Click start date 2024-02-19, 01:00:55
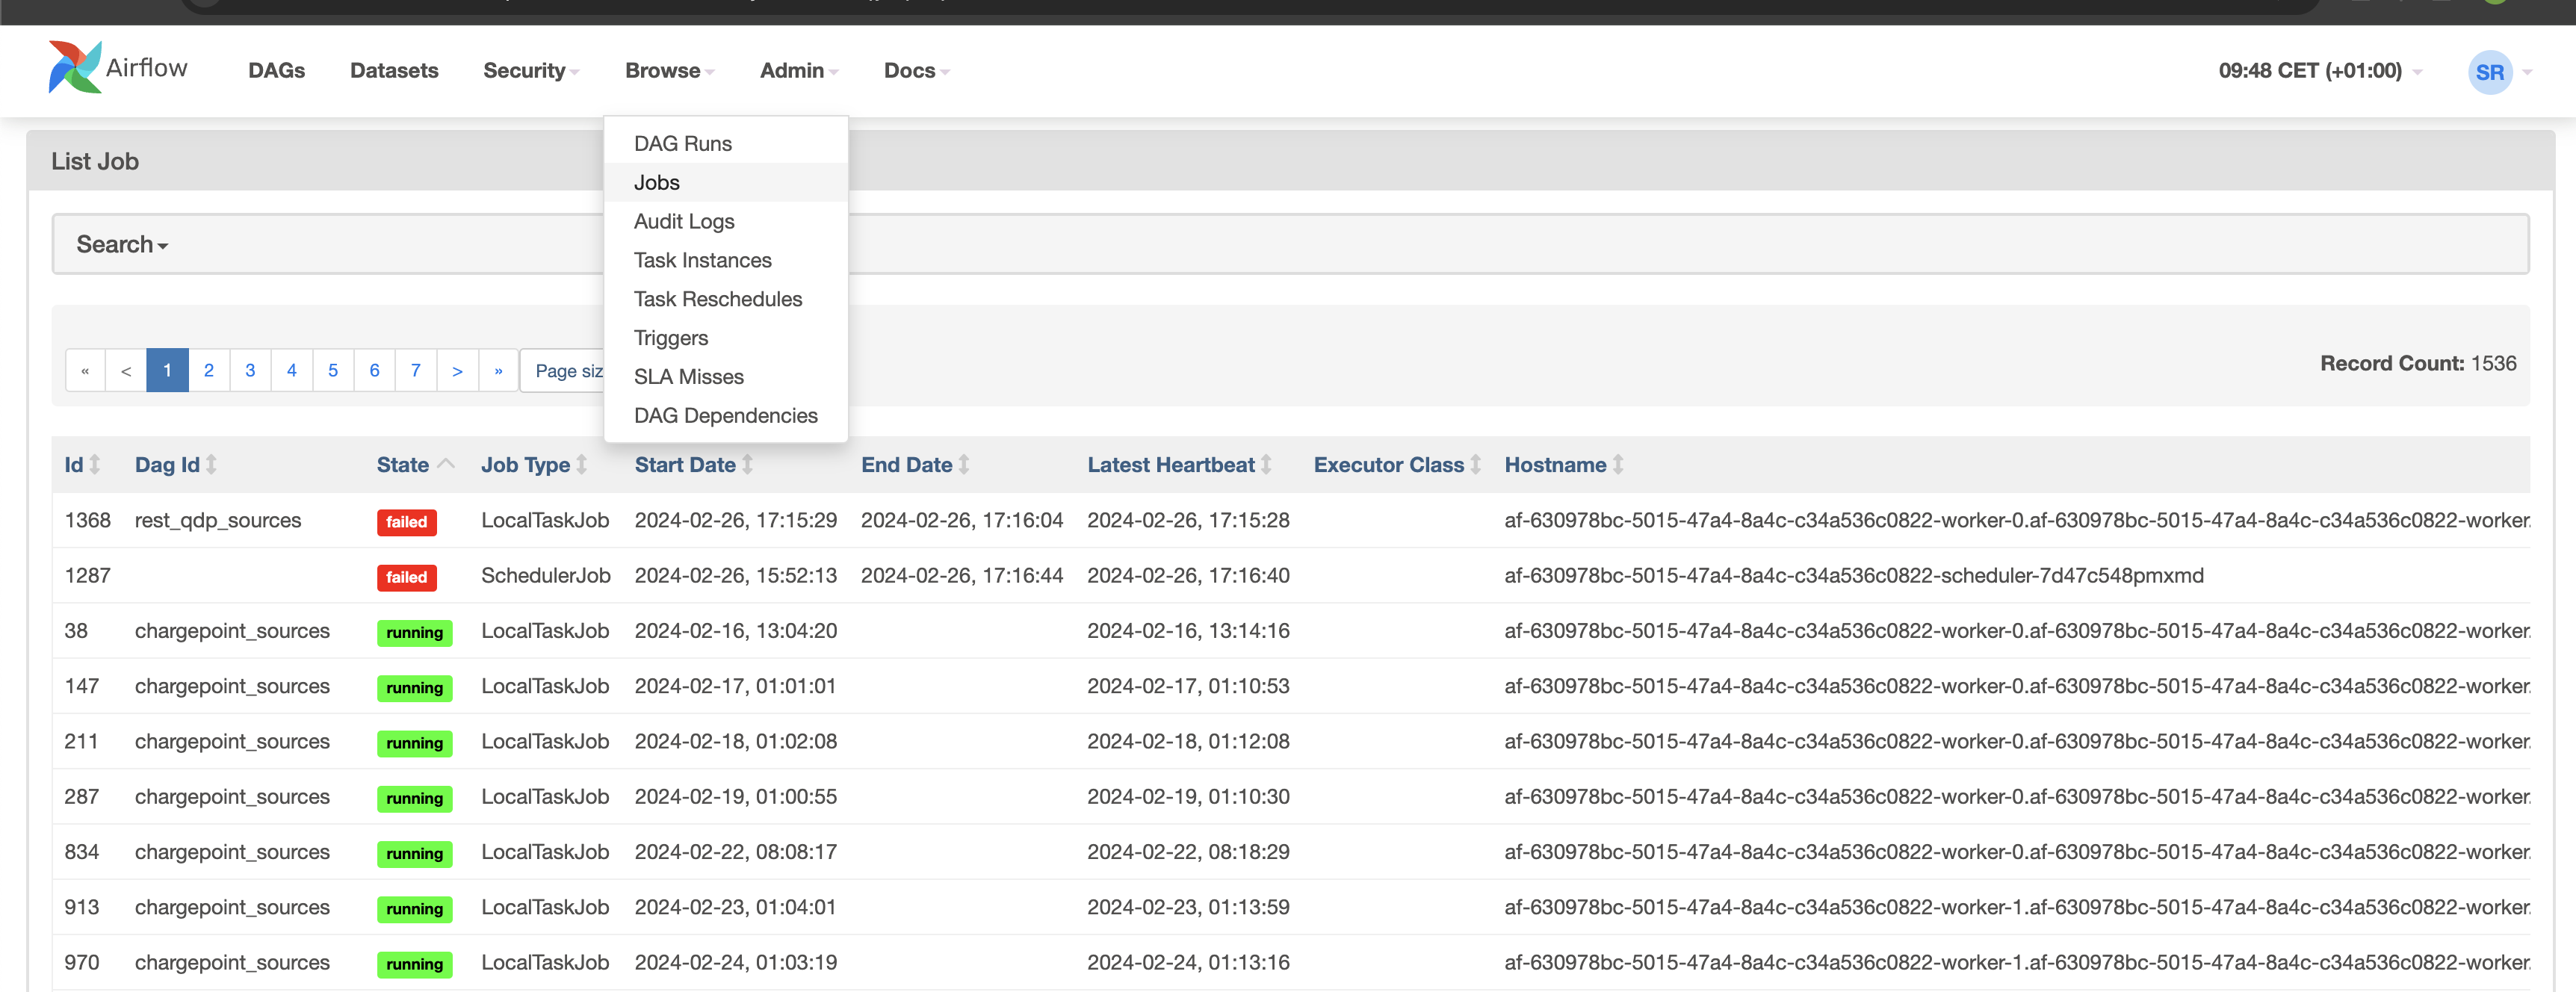Viewport: 2576px width, 992px height. [x=735, y=797]
